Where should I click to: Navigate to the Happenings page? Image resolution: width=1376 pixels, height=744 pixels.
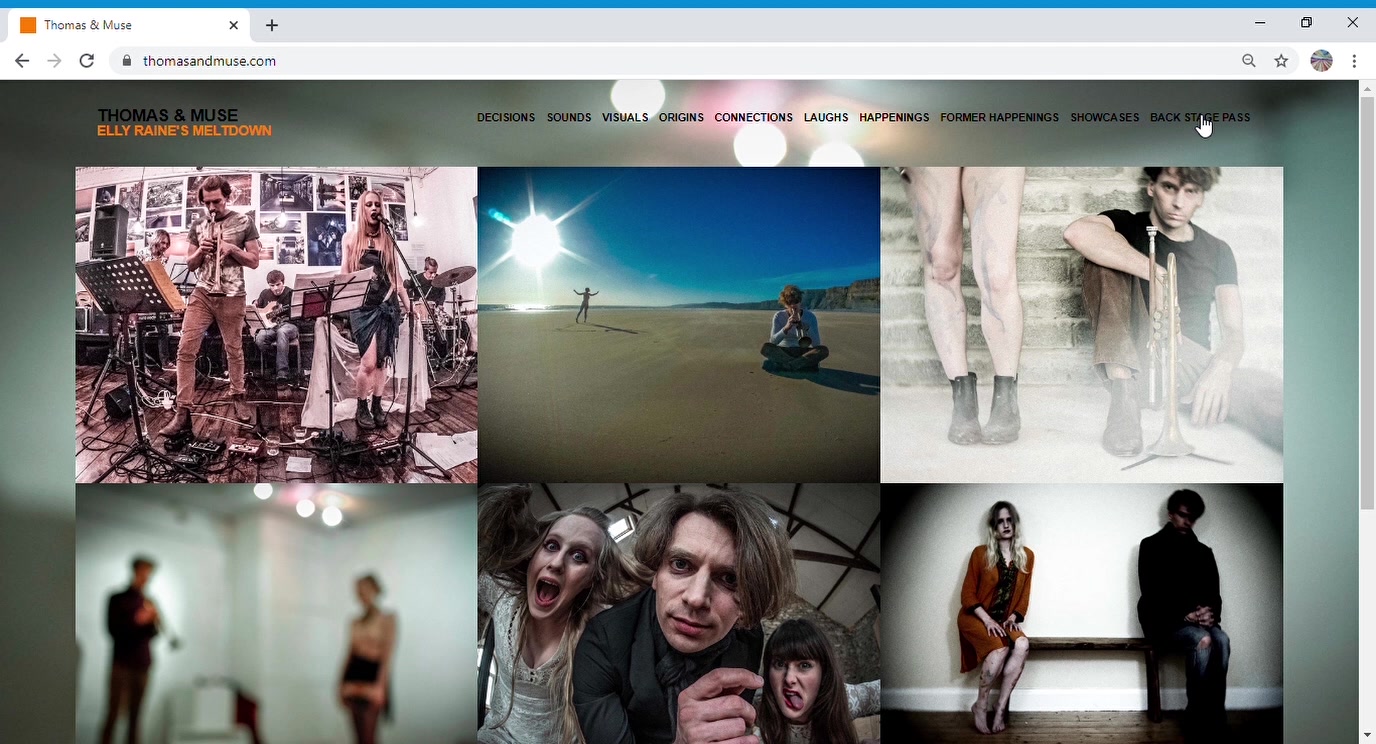894,118
